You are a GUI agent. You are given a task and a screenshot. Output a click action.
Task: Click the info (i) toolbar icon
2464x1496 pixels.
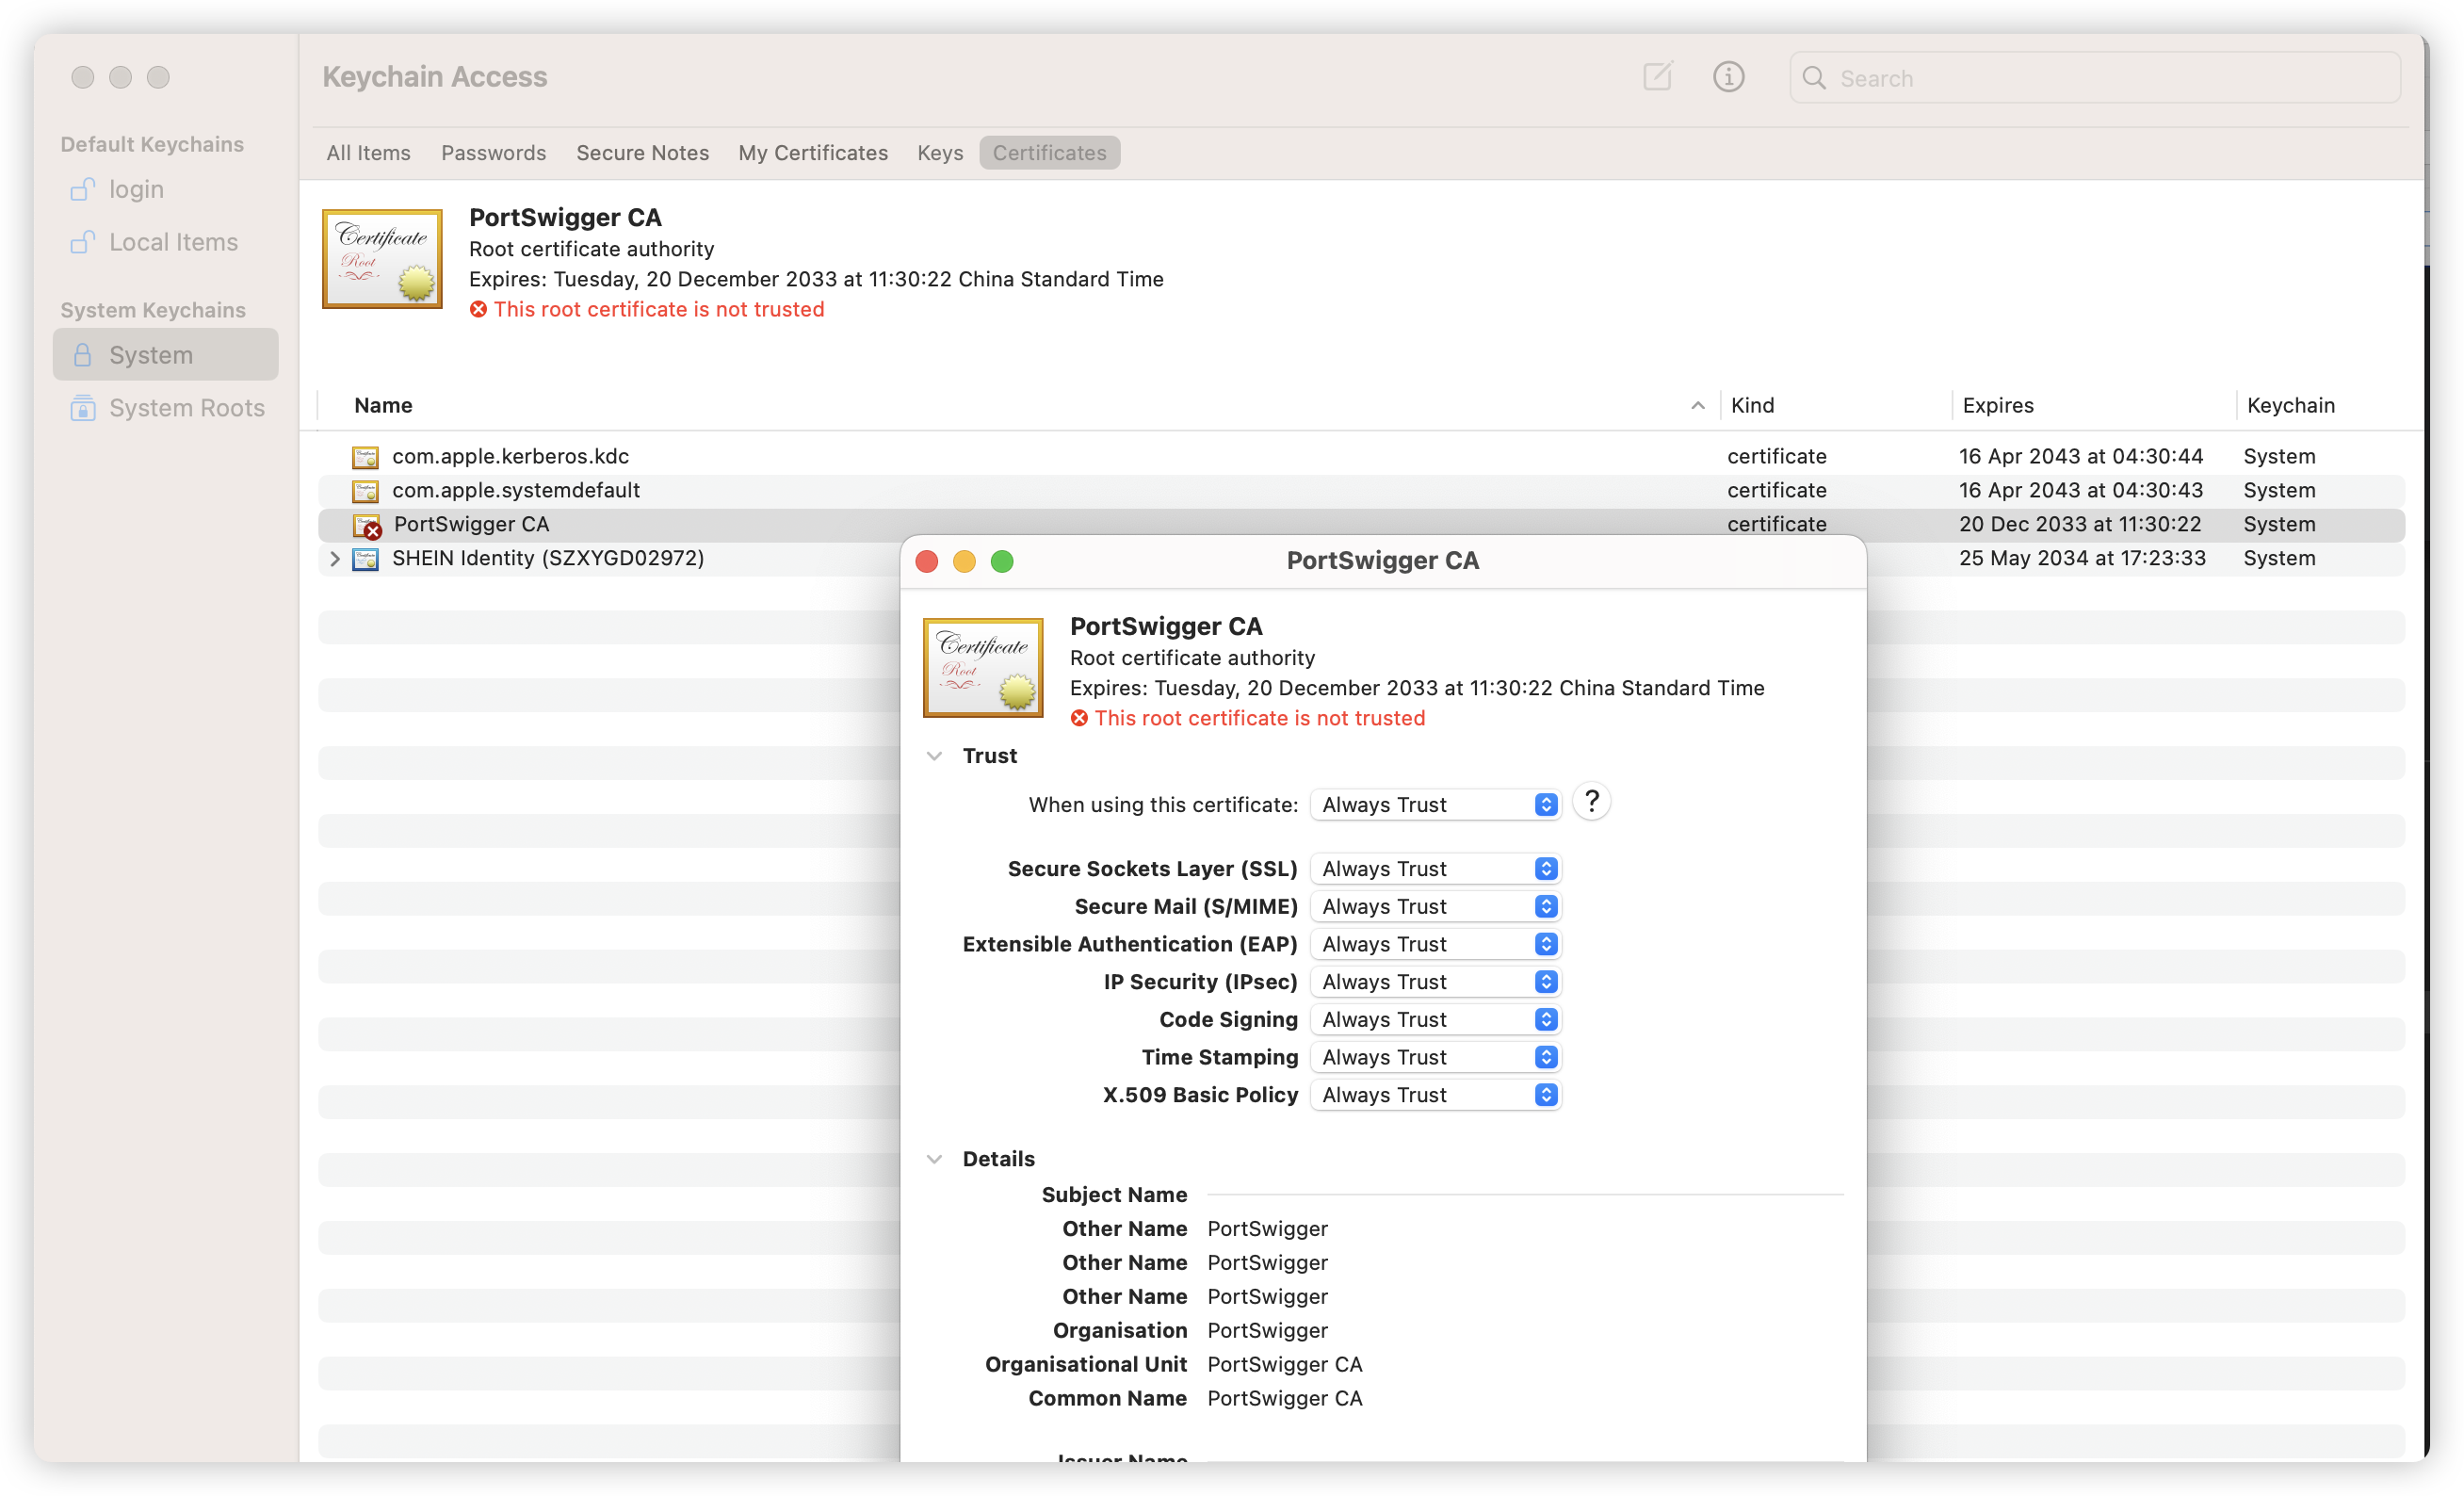pyautogui.click(x=1728, y=77)
